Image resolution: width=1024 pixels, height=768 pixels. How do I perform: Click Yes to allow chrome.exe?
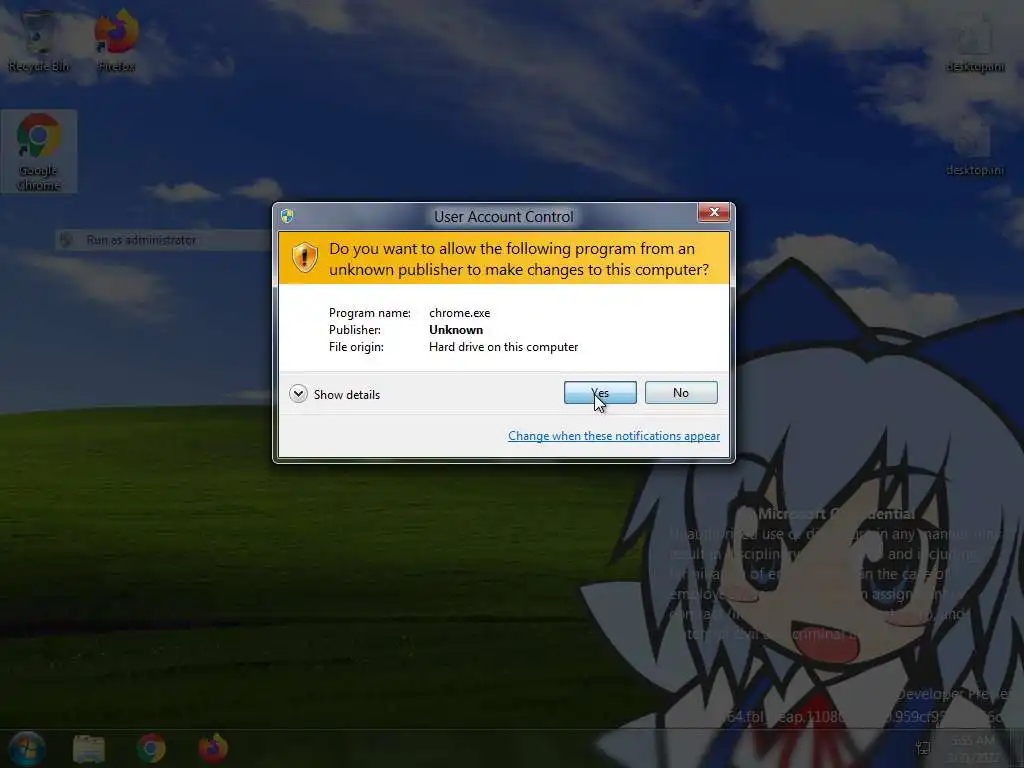click(x=600, y=392)
